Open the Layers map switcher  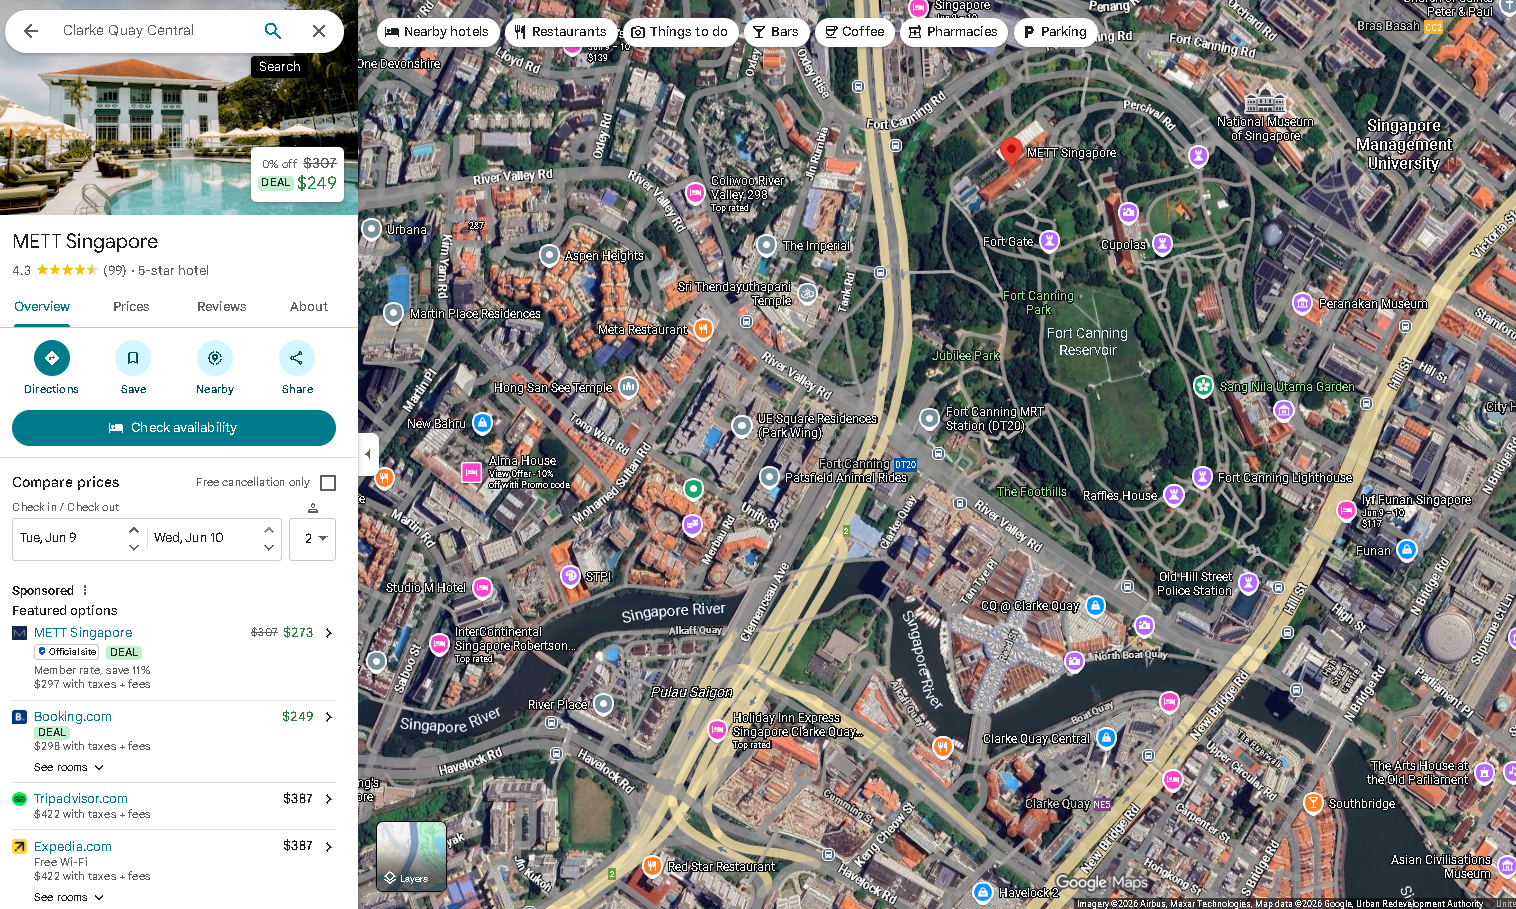coord(411,856)
